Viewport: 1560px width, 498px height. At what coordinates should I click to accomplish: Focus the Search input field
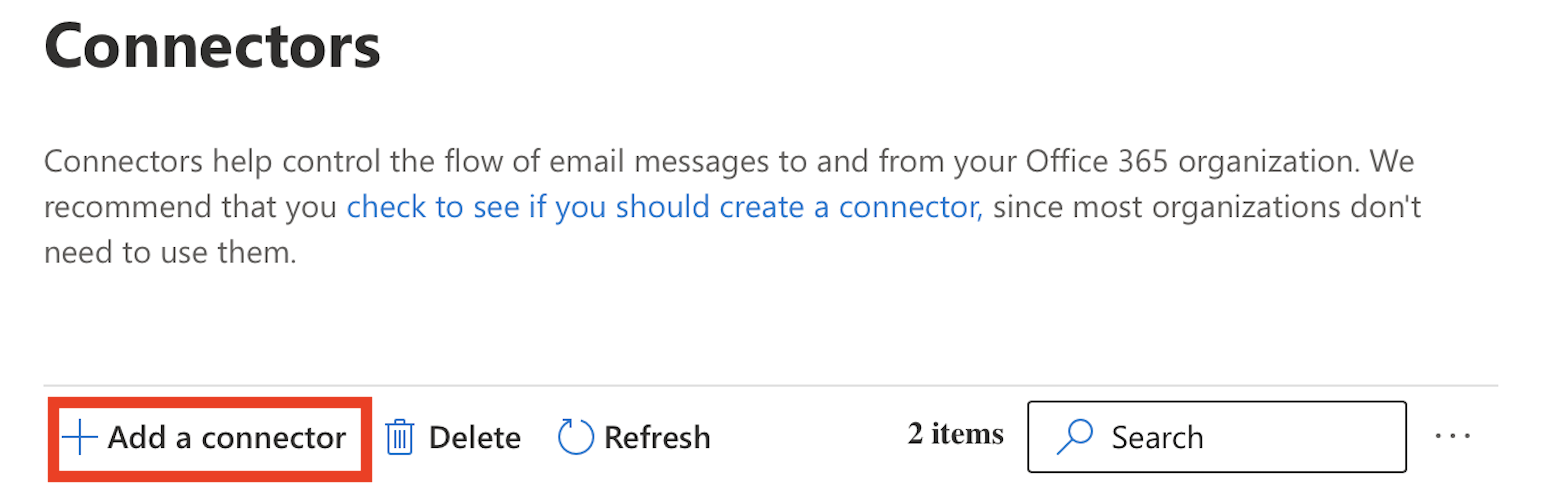(1217, 437)
